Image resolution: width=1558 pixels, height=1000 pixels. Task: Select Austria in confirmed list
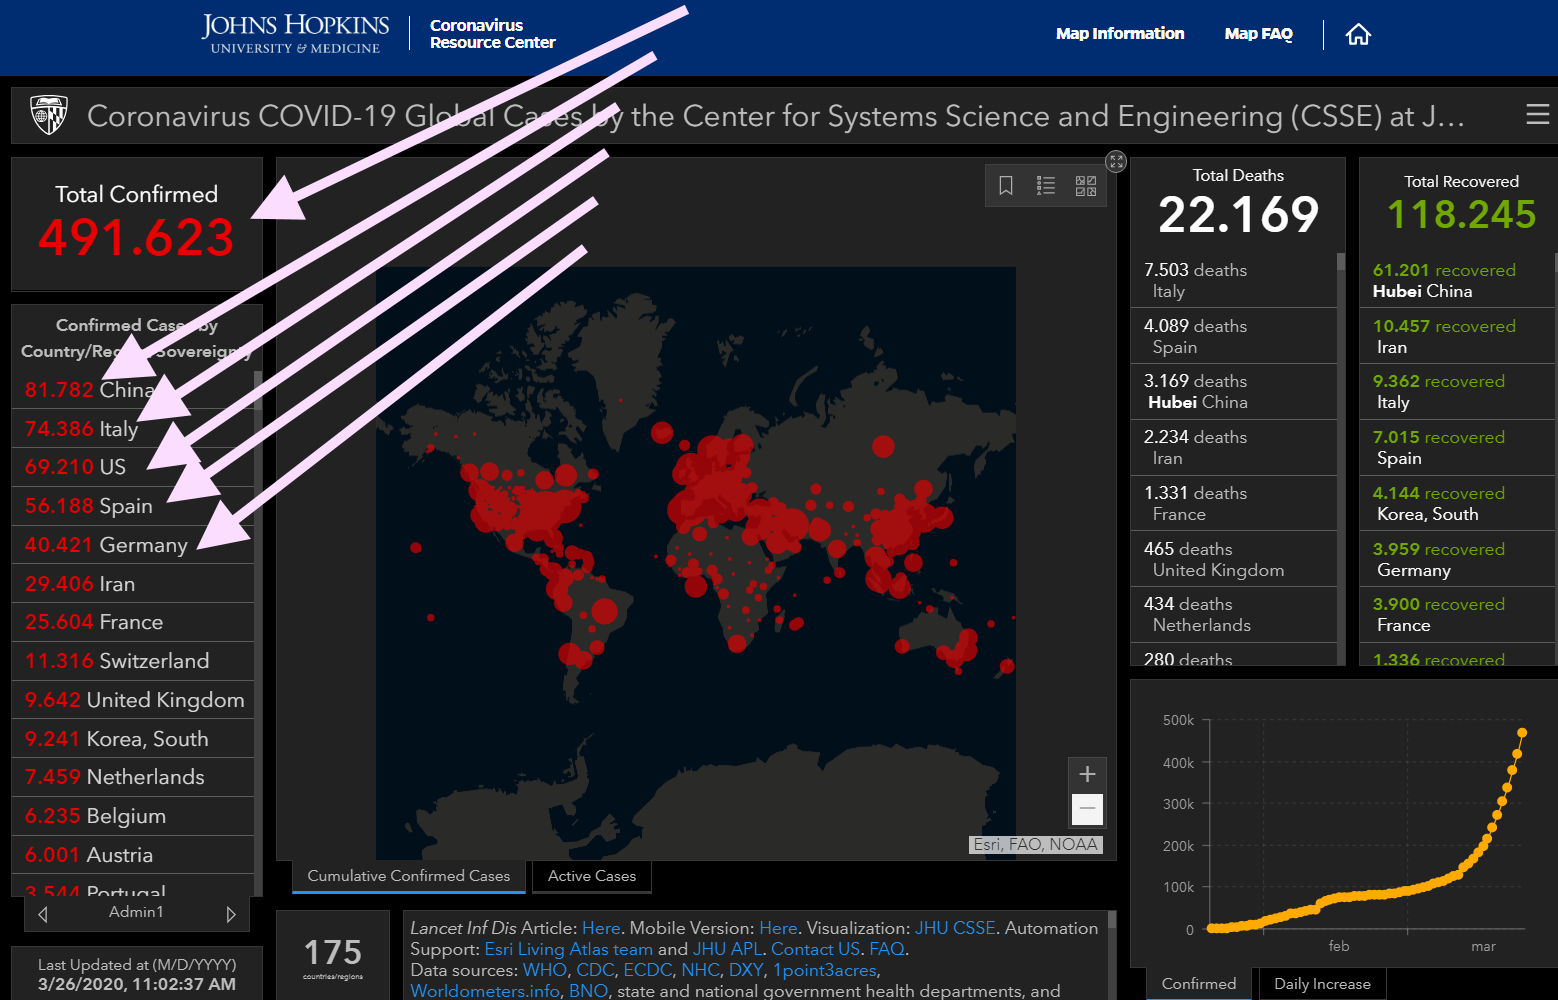pos(133,855)
